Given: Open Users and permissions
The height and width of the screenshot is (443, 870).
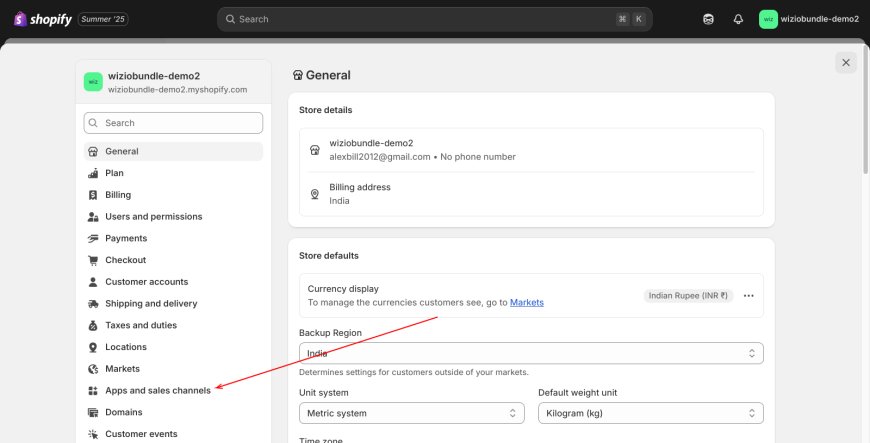Looking at the screenshot, I should pyautogui.click(x=173, y=217).
